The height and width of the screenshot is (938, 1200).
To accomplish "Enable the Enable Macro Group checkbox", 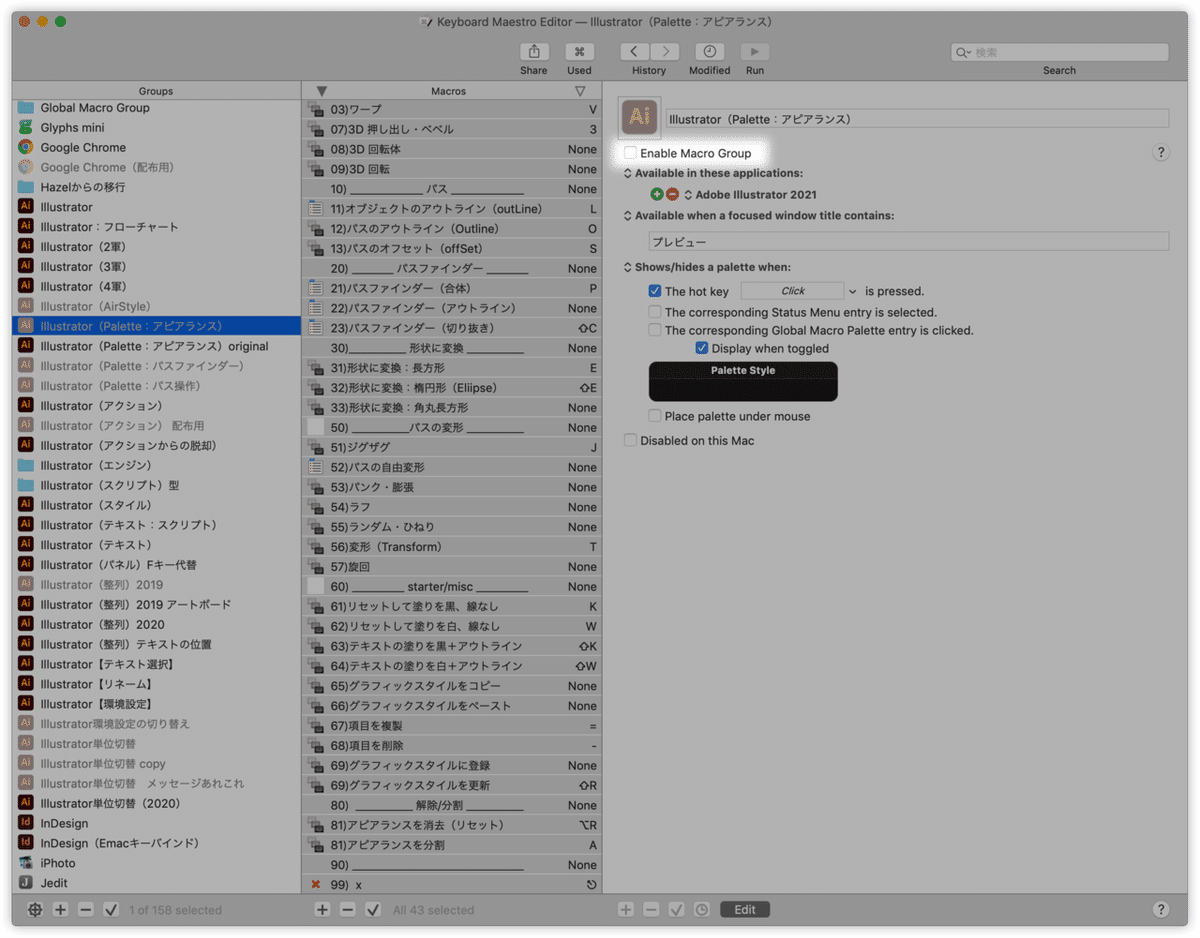I will pos(630,153).
